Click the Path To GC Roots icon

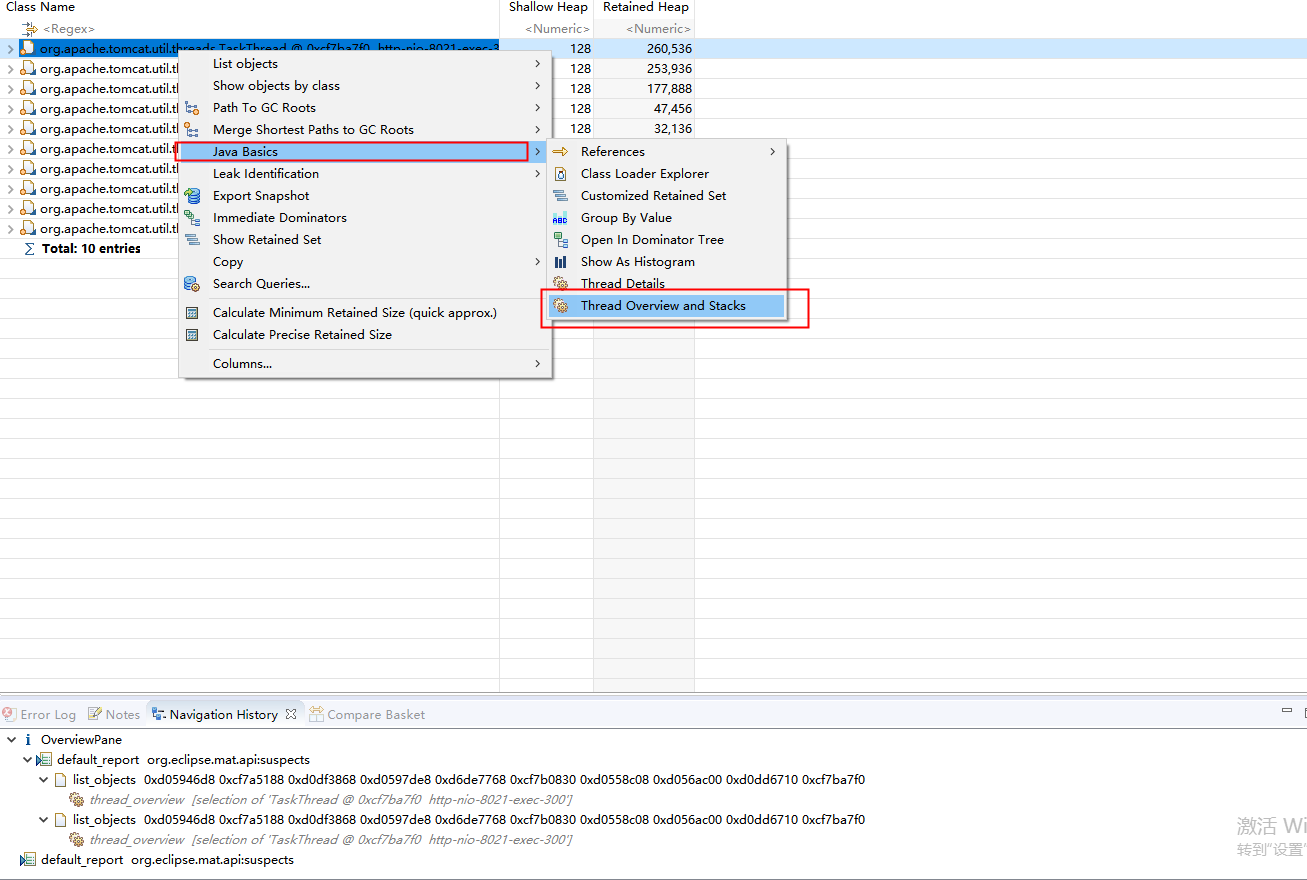(193, 108)
